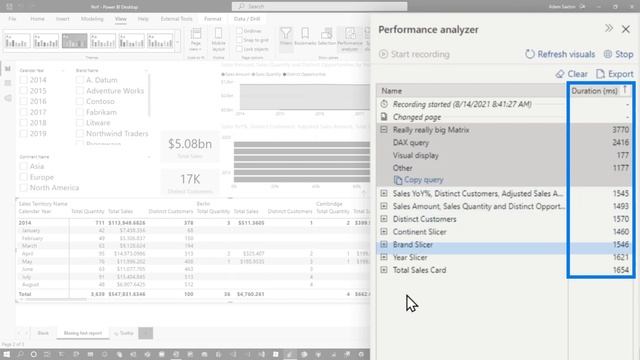Expand the Sales YoY%, Distinct Customers entry

pos(384,193)
